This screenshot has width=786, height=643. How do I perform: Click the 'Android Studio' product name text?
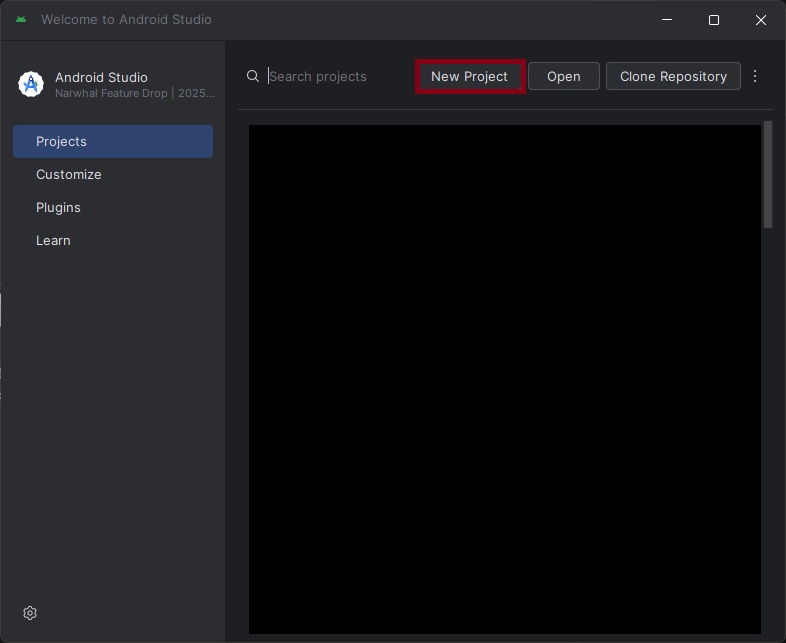tap(101, 77)
